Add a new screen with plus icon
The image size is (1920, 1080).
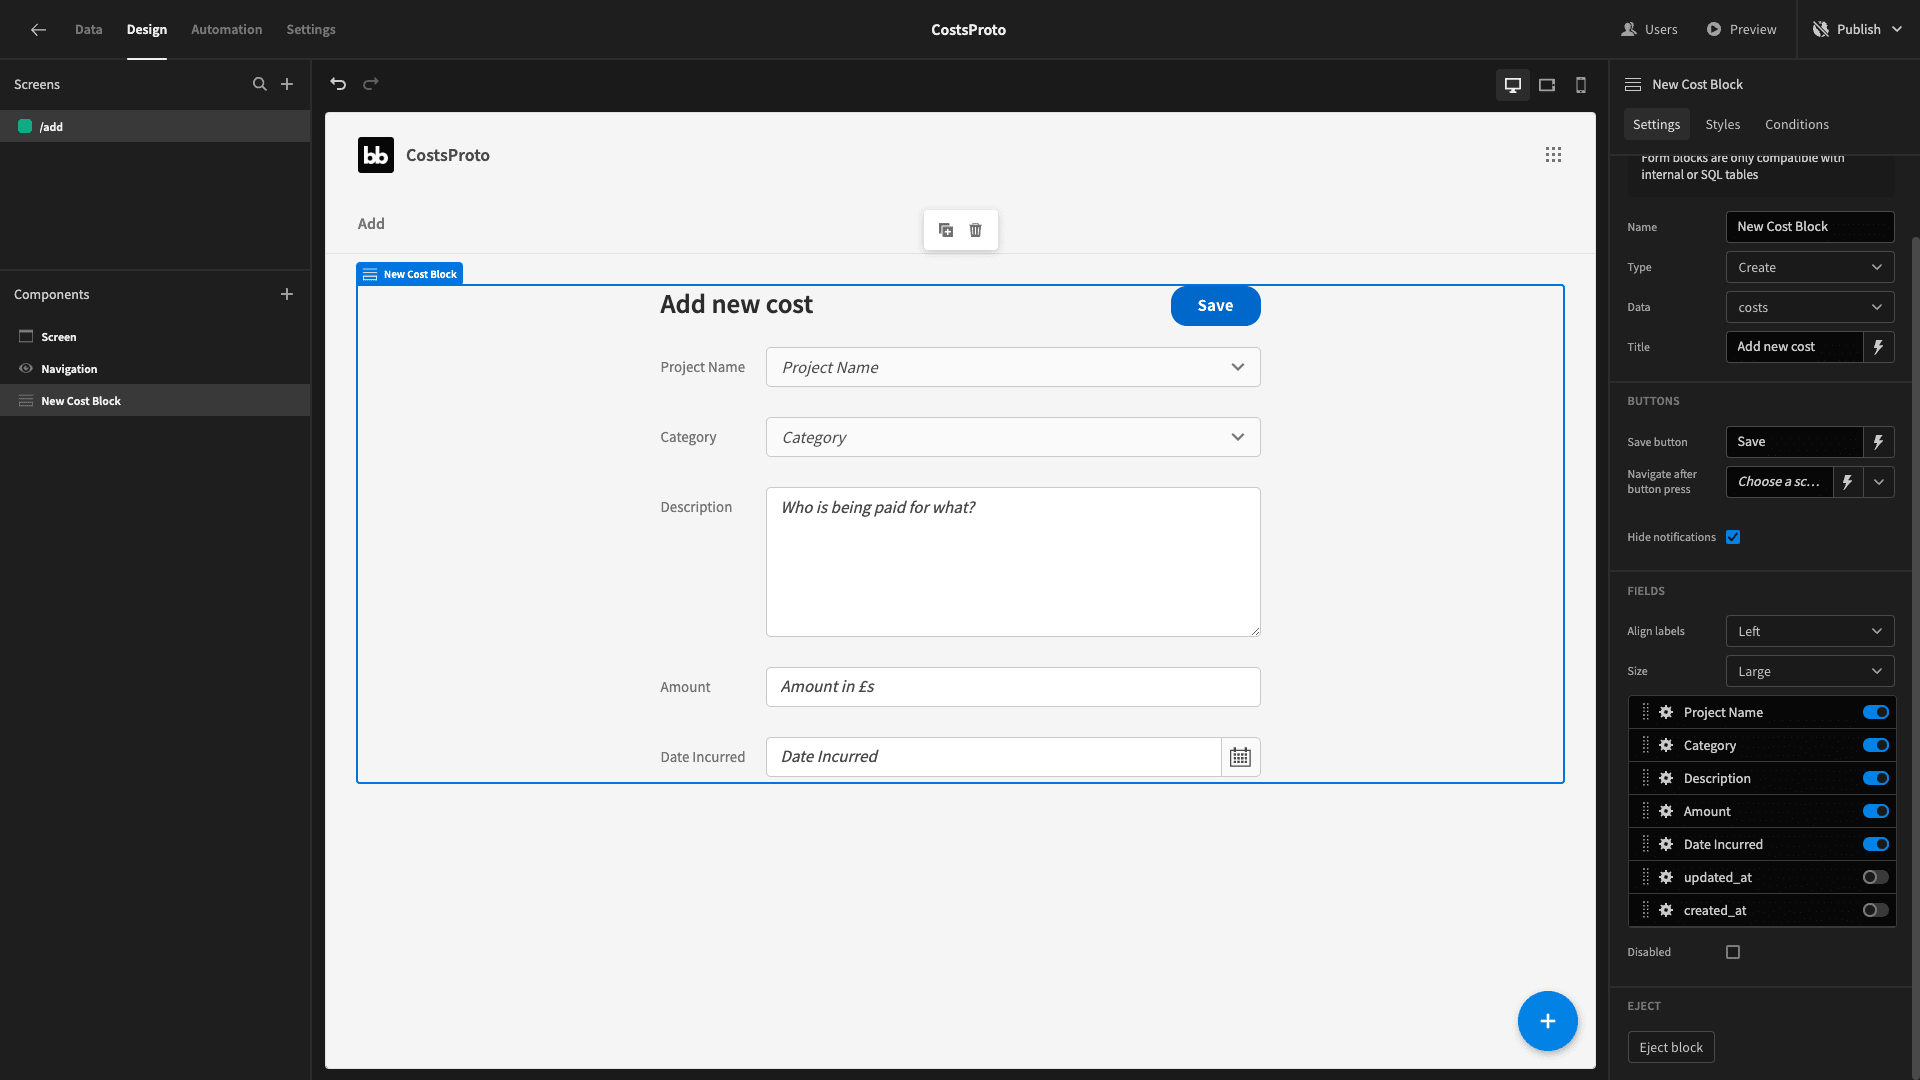(x=287, y=84)
